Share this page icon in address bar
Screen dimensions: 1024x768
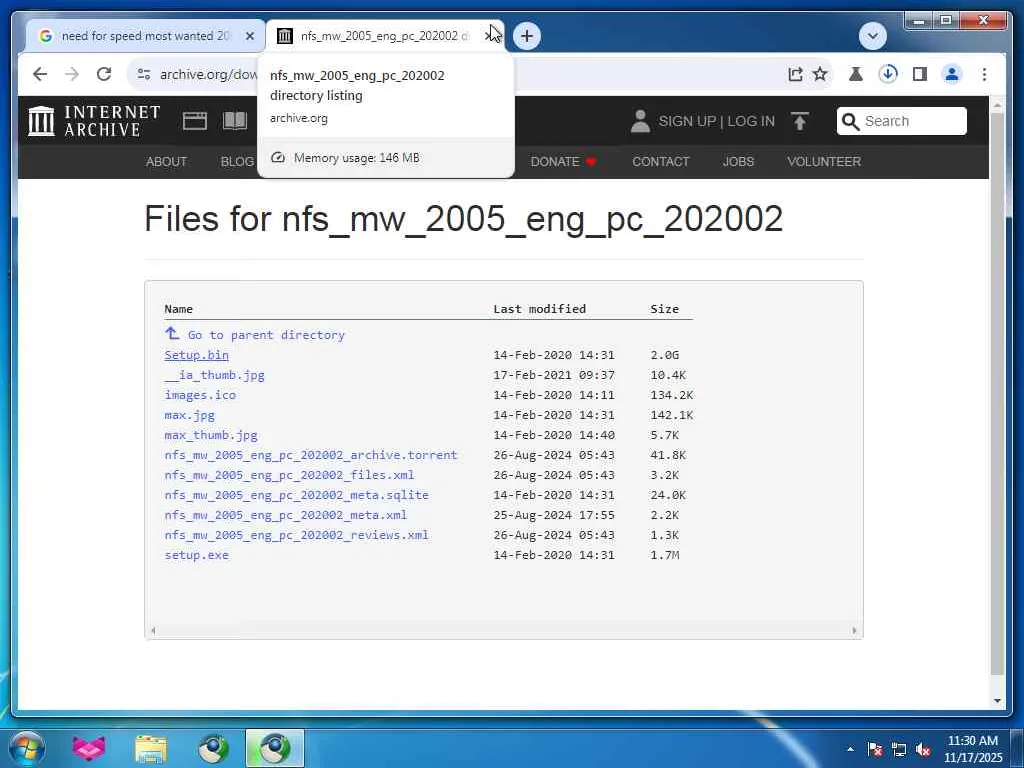coord(795,74)
